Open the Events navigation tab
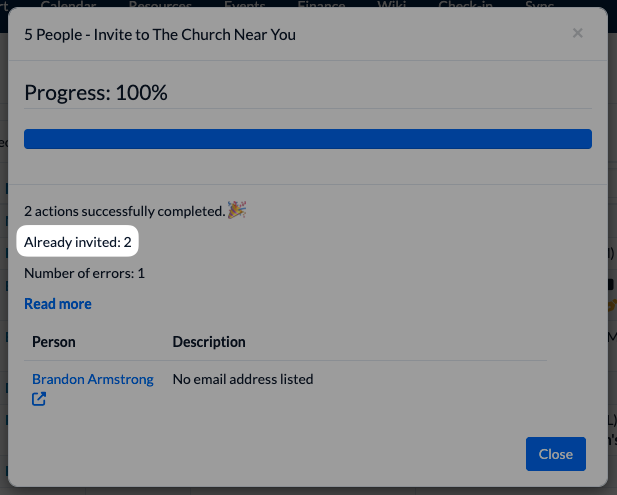 pos(244,5)
